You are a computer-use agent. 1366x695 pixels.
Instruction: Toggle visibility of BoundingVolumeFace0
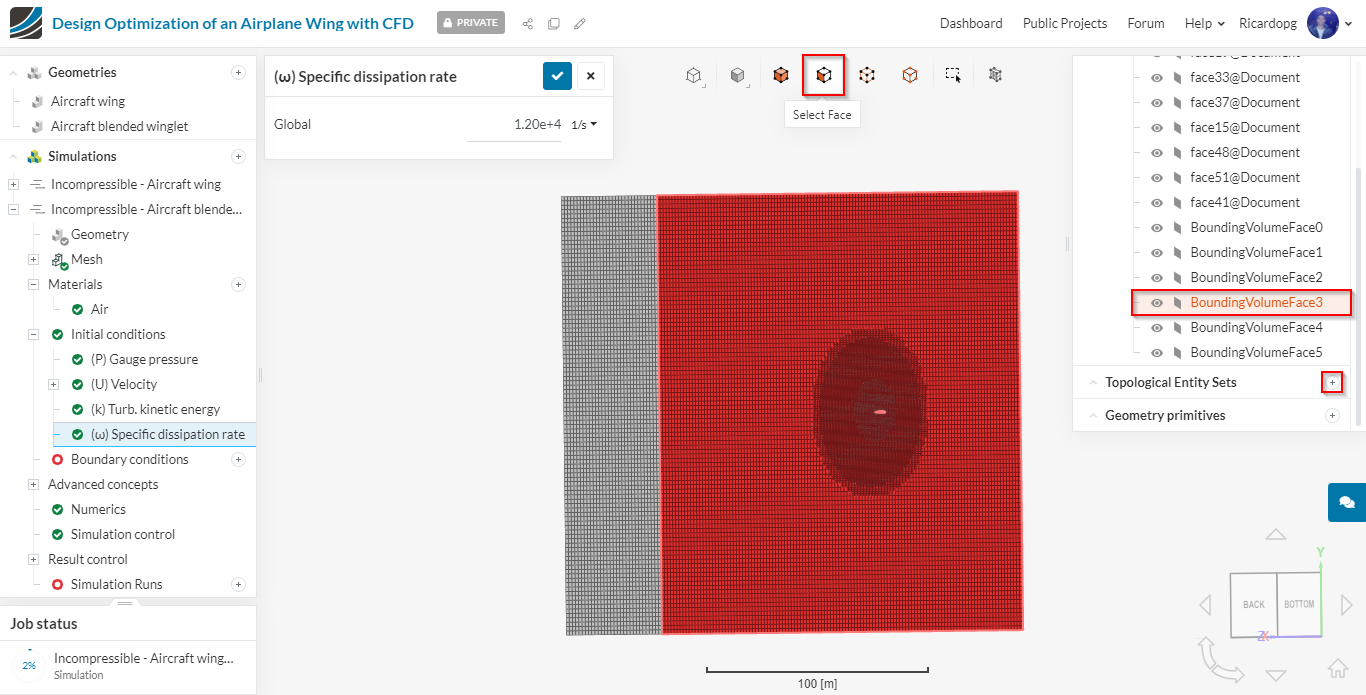tap(1157, 227)
